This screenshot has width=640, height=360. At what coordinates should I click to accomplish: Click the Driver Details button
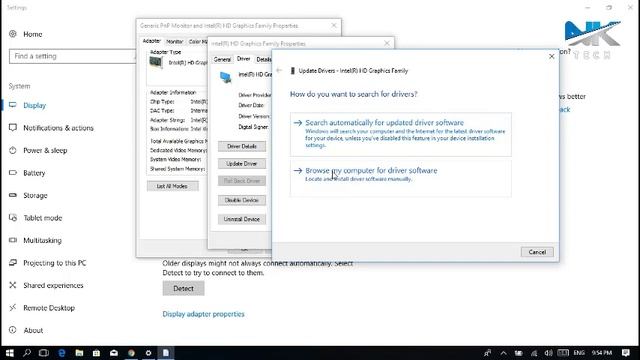tap(242, 146)
